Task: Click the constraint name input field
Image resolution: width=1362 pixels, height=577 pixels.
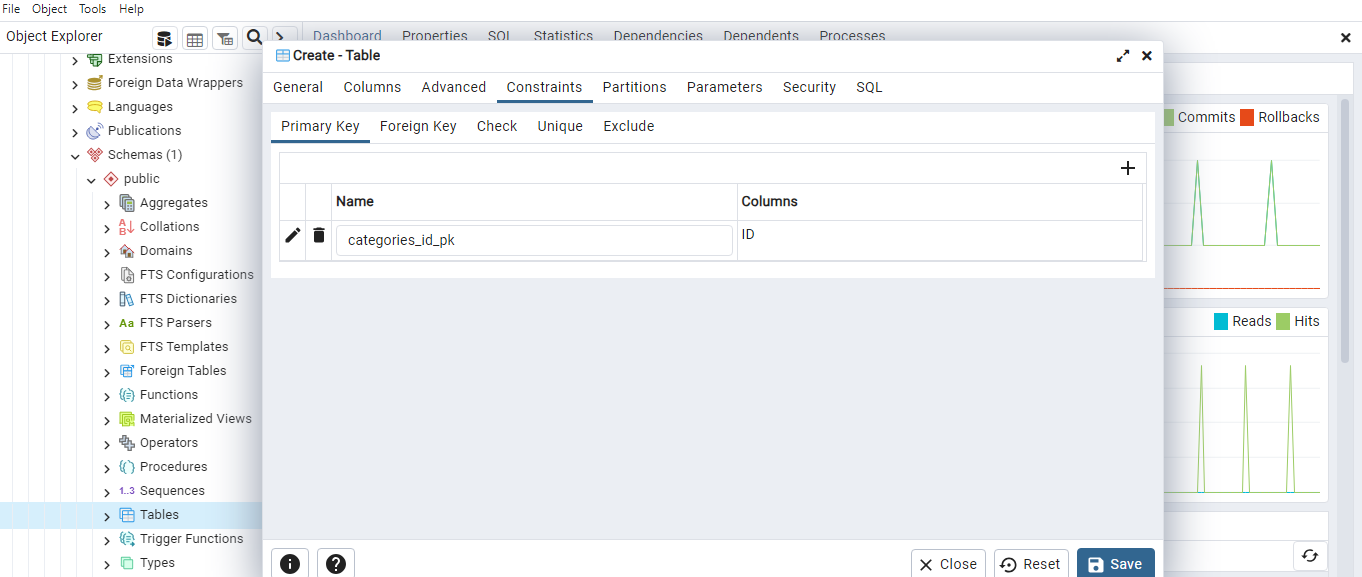Action: pyautogui.click(x=534, y=240)
